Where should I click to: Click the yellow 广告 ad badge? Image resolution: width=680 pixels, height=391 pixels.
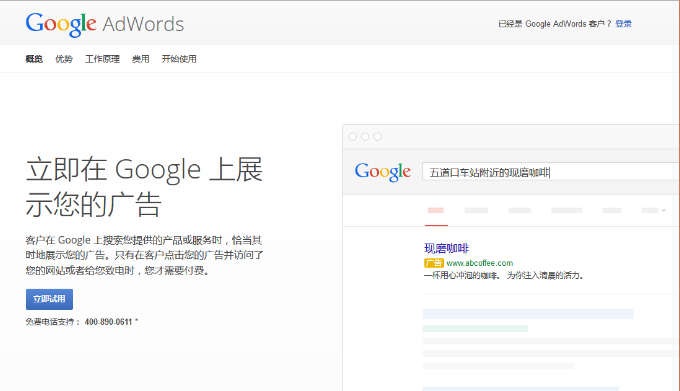point(434,263)
